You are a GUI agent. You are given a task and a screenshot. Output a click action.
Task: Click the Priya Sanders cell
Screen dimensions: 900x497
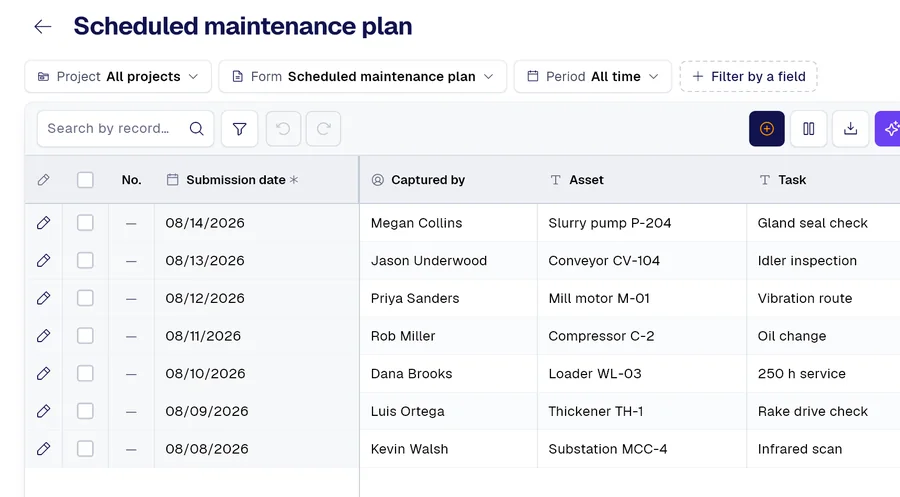448,298
